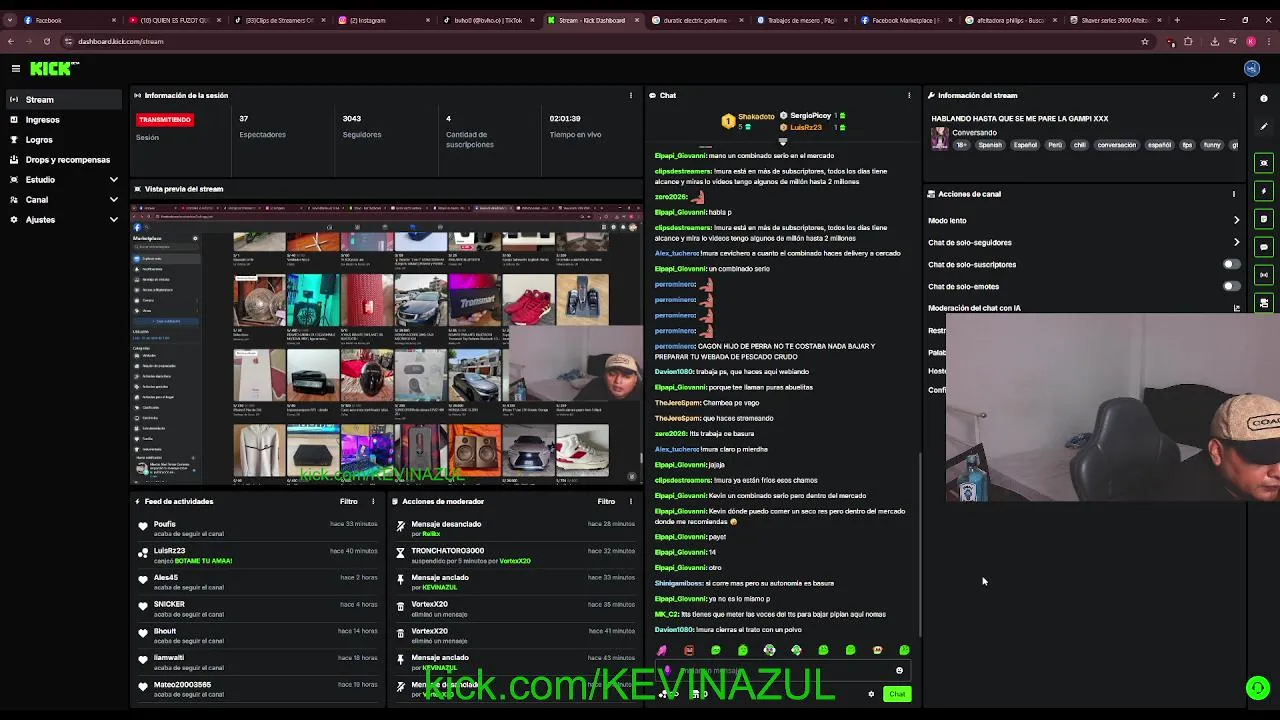
Task: Click the 02:01:39 Tiempo en vivo value
Action: point(565,118)
